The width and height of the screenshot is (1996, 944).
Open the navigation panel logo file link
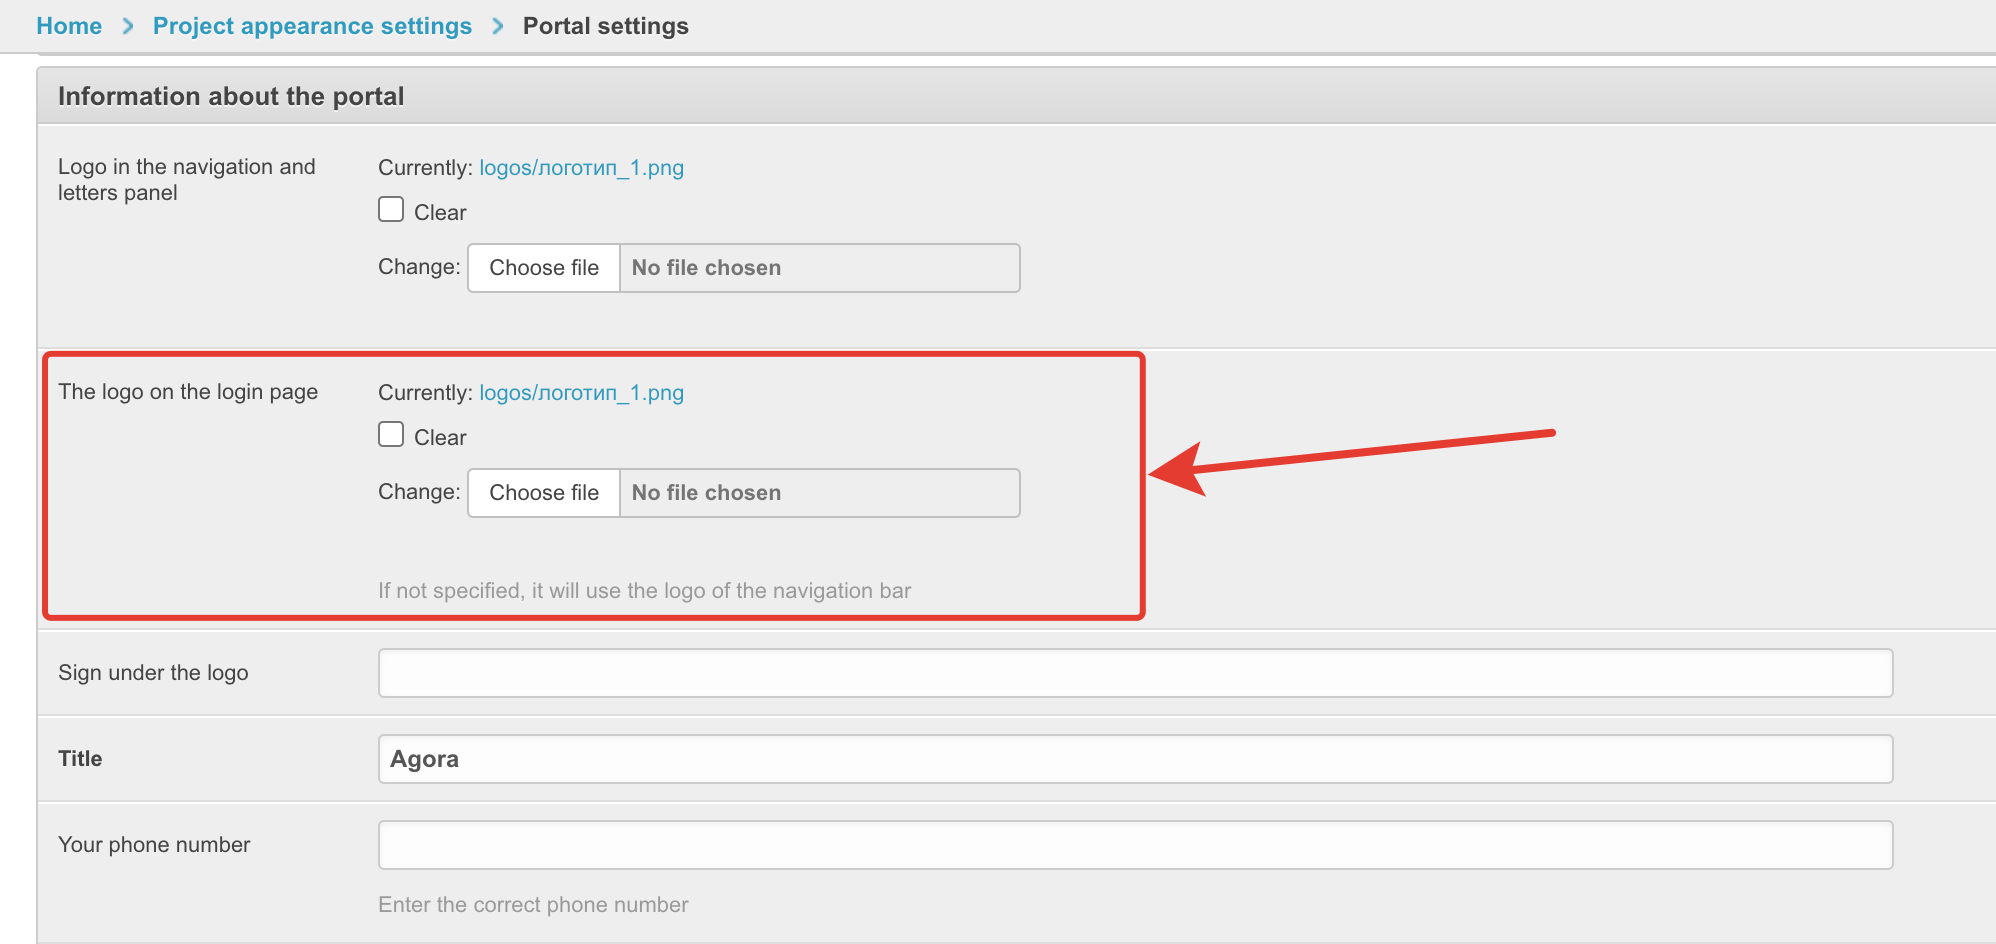[x=581, y=168]
